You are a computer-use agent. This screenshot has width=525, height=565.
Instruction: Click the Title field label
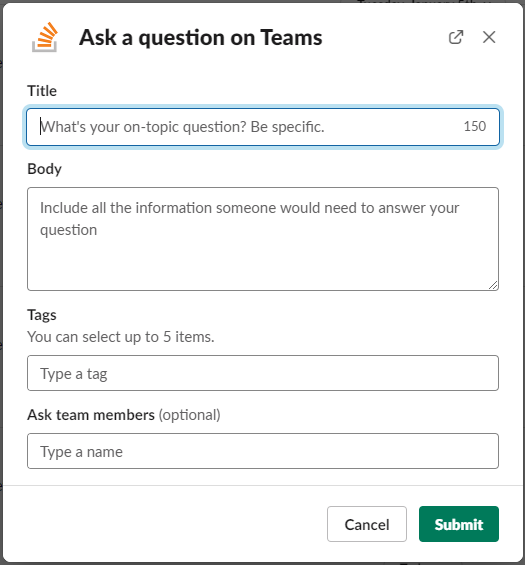(x=42, y=91)
